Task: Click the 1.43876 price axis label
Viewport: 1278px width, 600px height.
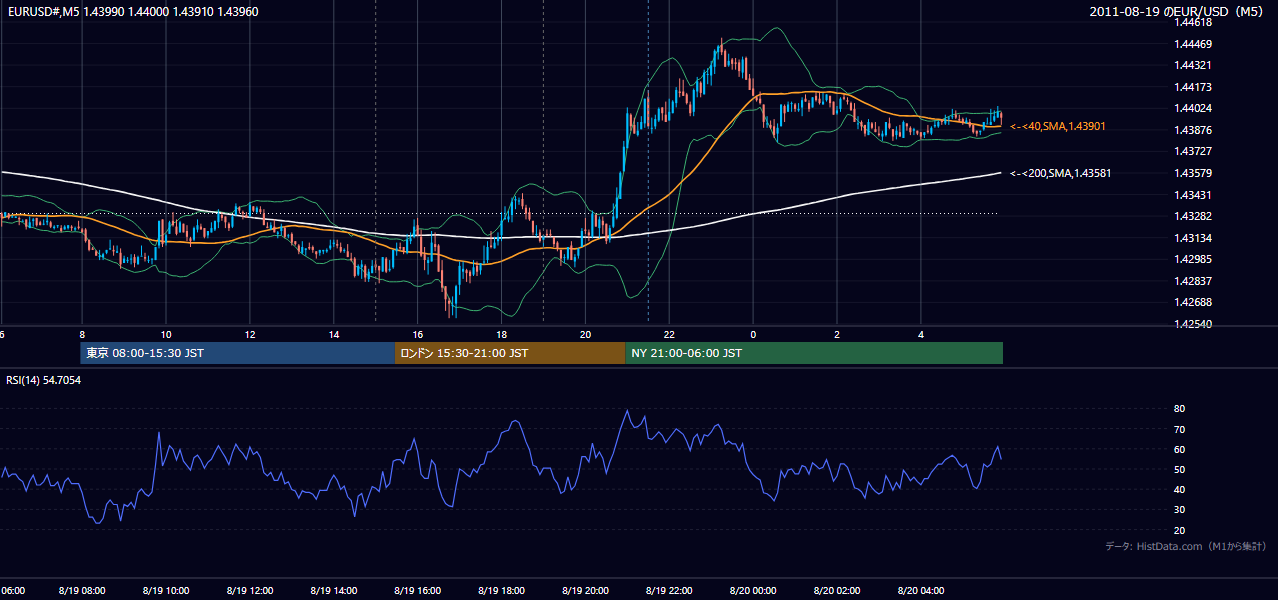Action: (x=1193, y=130)
